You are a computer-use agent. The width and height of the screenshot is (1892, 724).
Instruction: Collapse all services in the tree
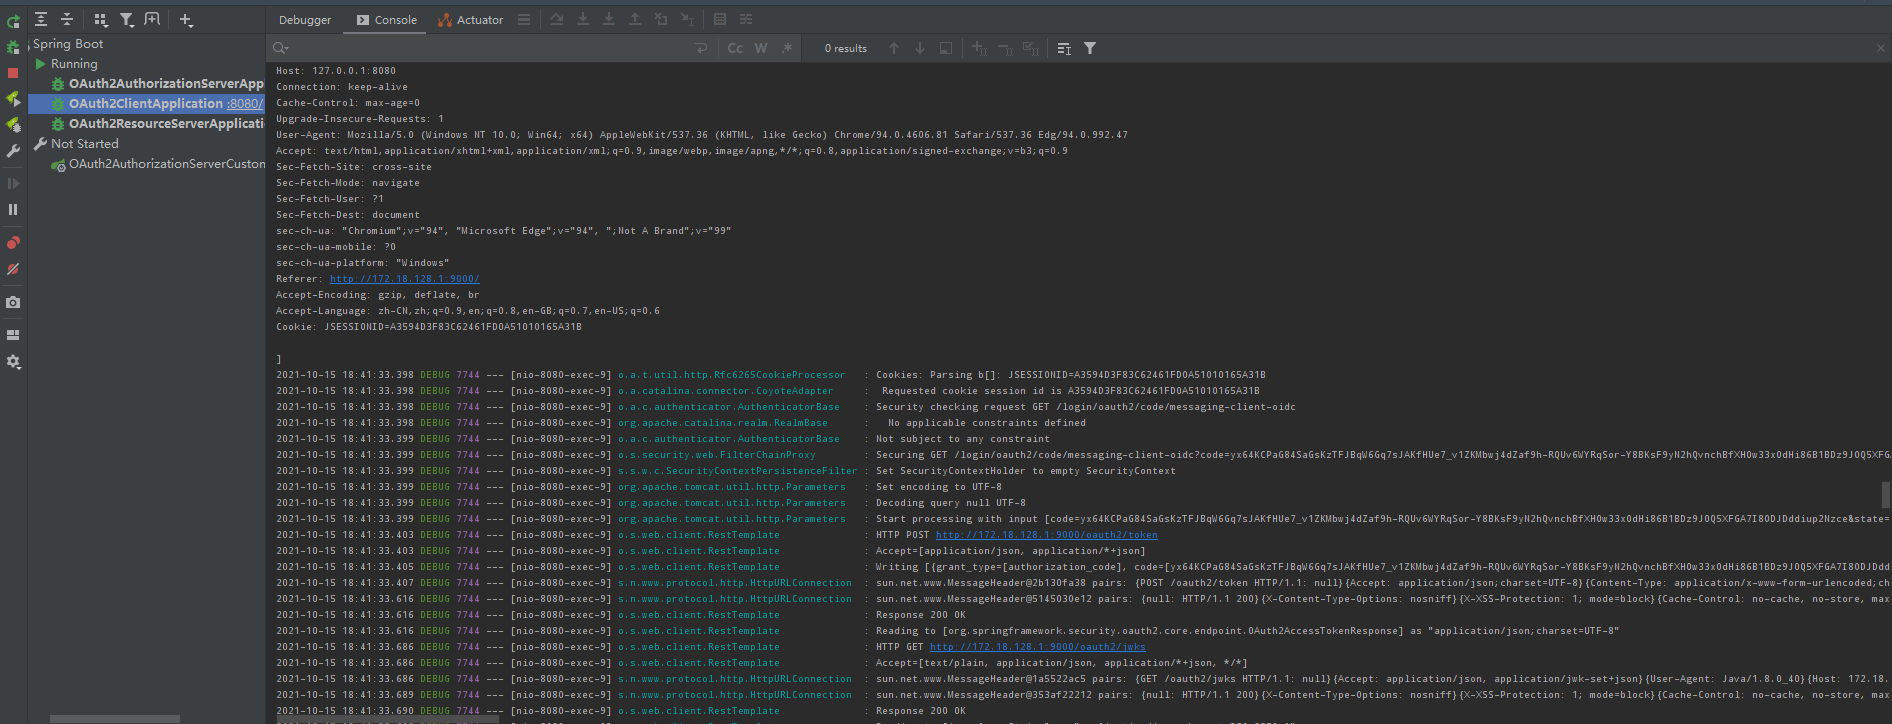tap(67, 19)
